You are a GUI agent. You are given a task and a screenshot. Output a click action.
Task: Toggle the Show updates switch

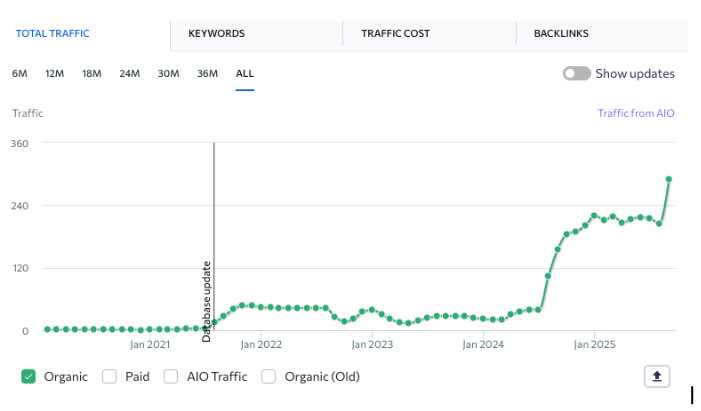(576, 74)
